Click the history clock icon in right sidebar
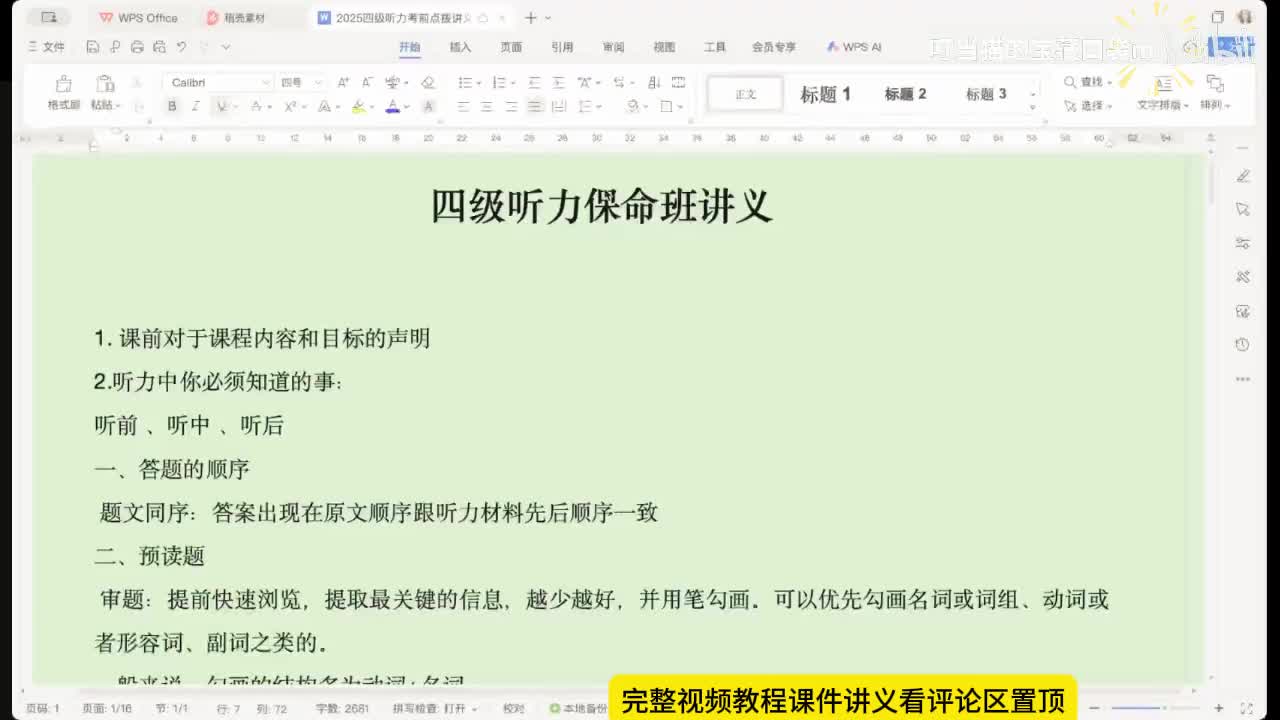Image resolution: width=1280 pixels, height=720 pixels. 1243,344
